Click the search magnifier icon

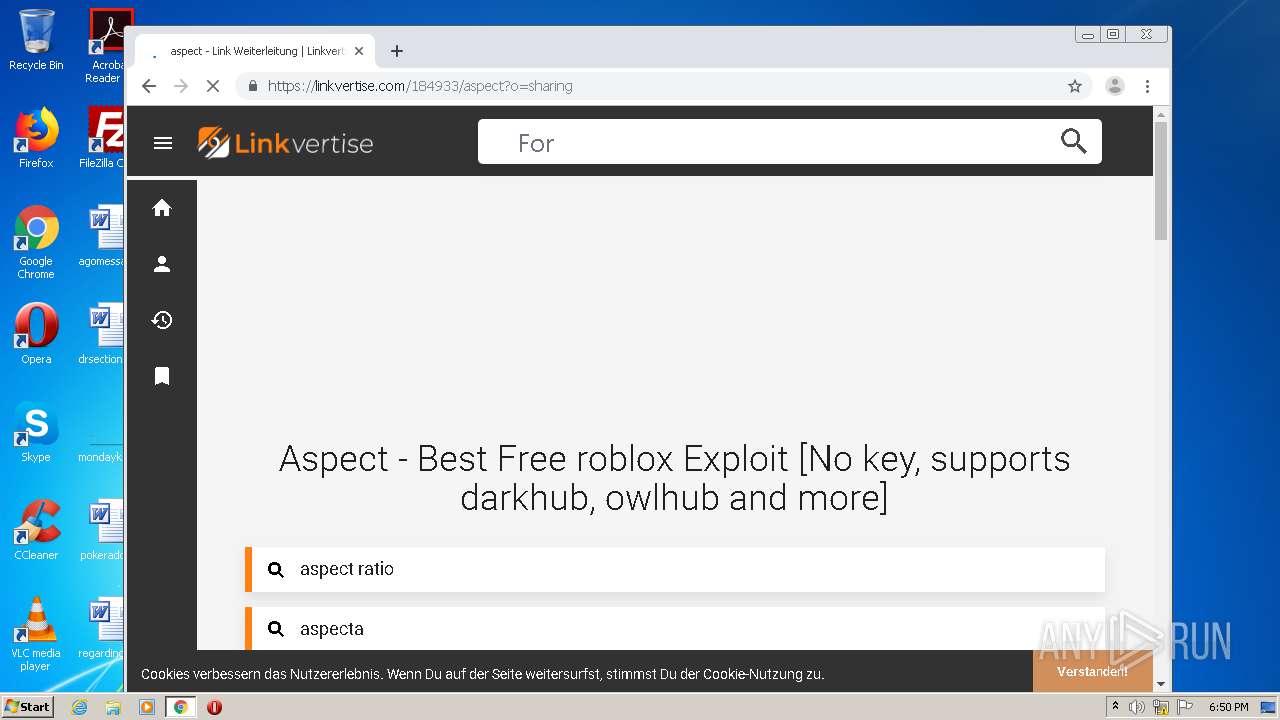point(1073,141)
